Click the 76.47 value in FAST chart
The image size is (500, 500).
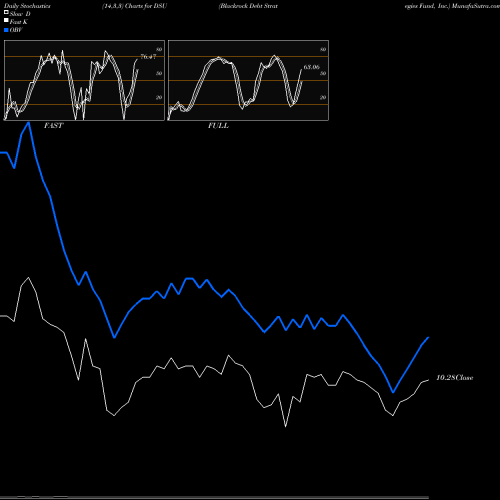(x=148, y=57)
